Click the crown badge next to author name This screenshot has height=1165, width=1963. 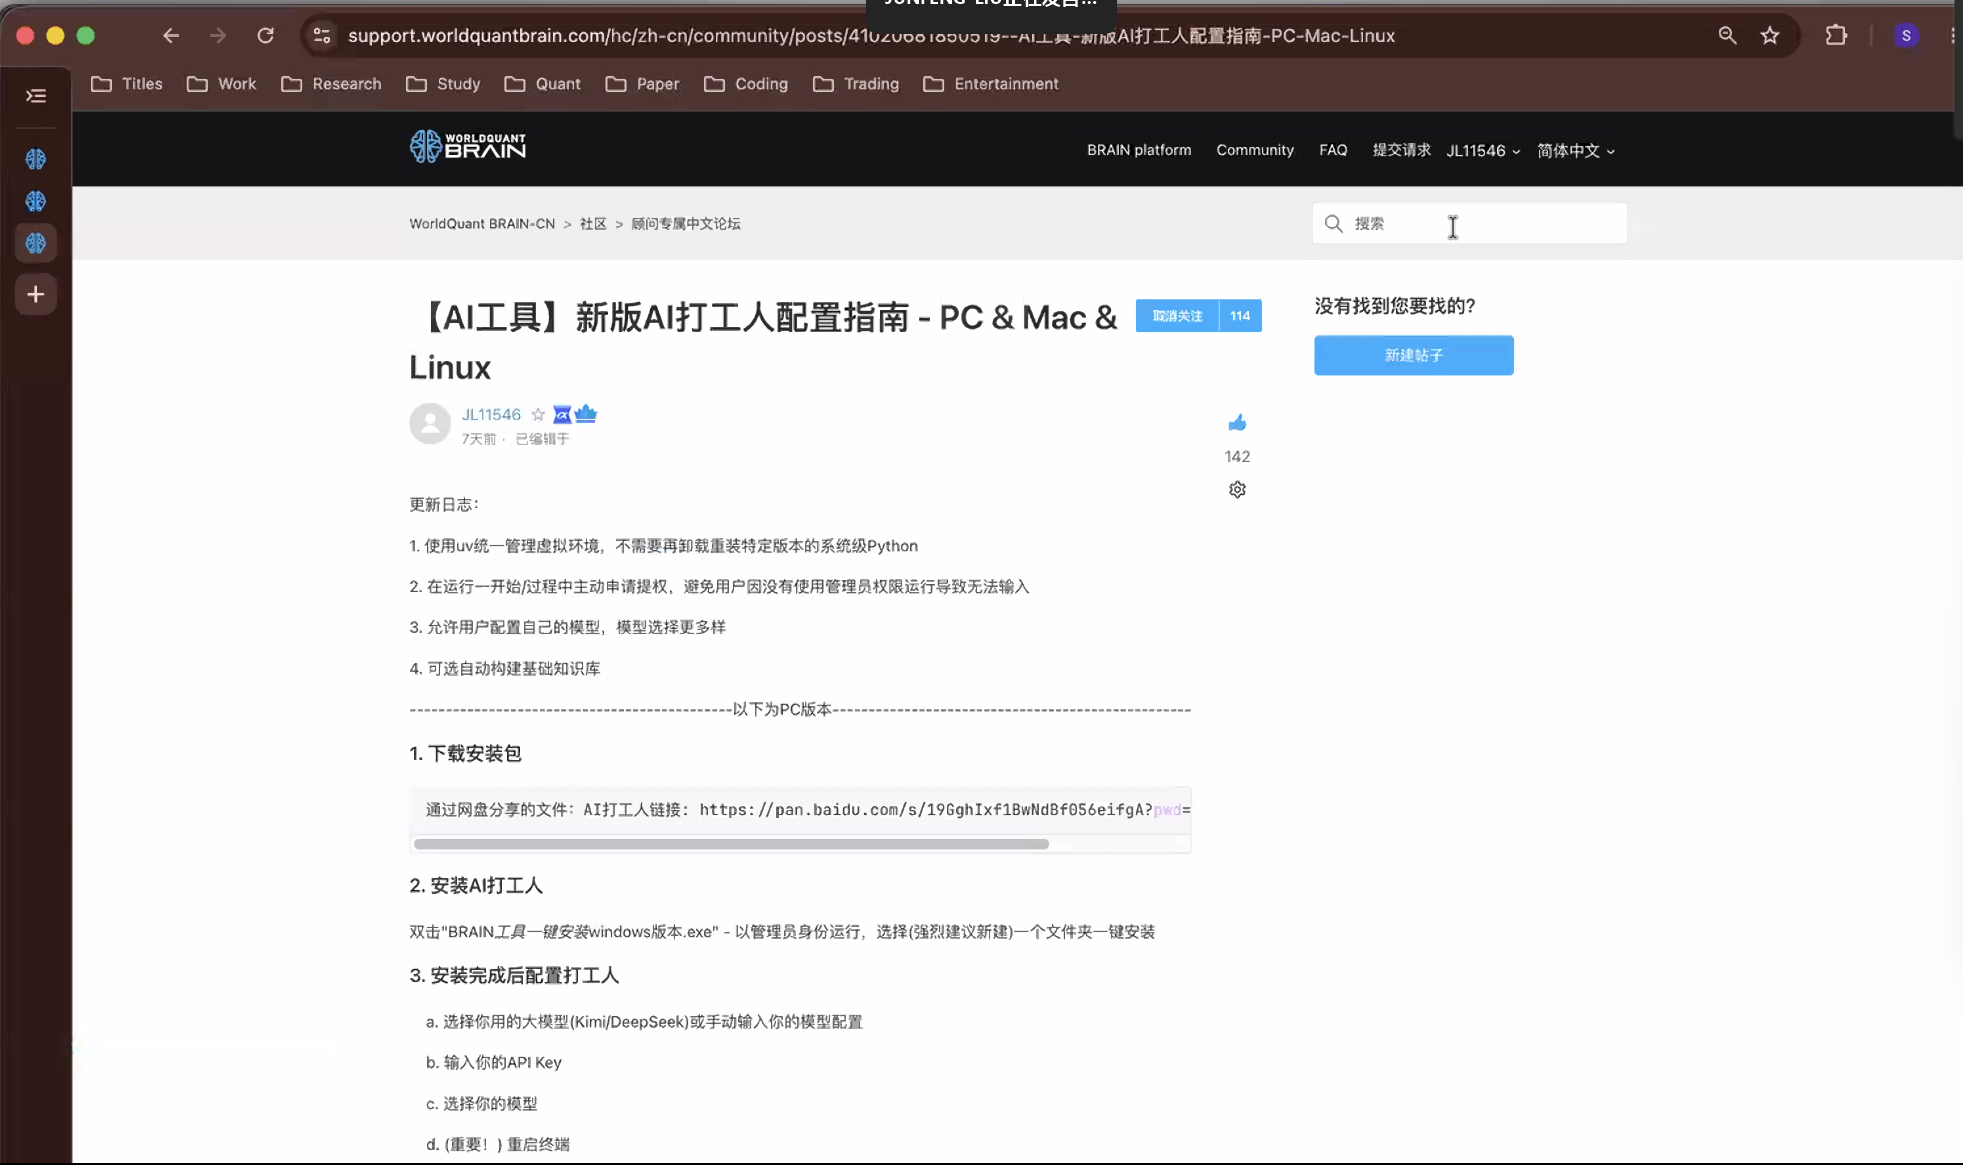pyautogui.click(x=586, y=413)
